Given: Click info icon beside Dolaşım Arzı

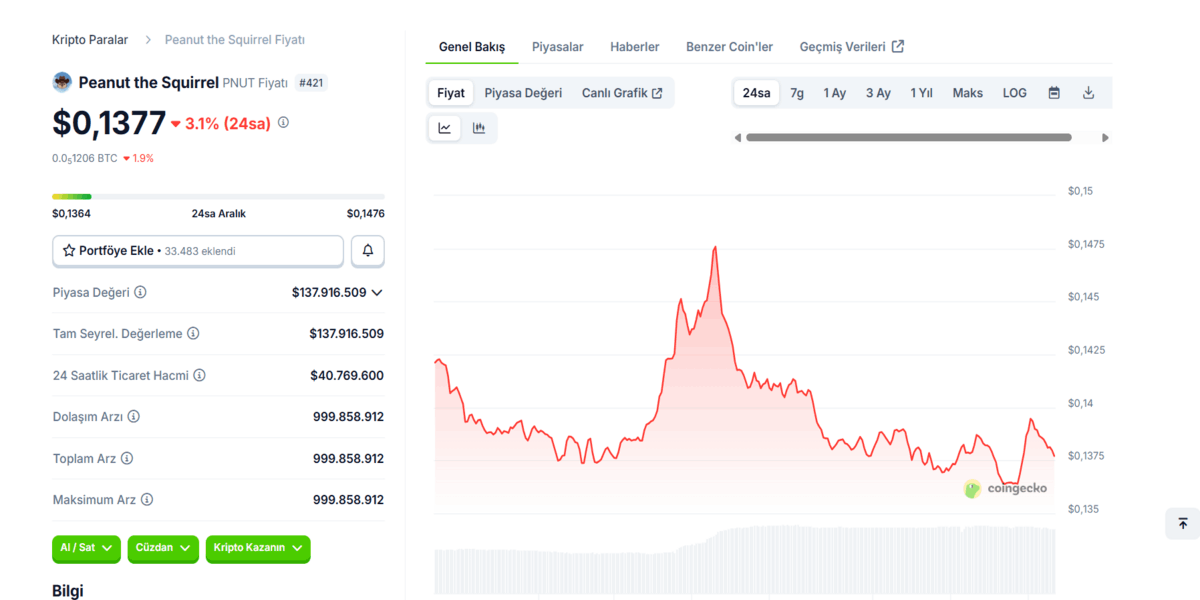Looking at the screenshot, I should click(x=133, y=417).
